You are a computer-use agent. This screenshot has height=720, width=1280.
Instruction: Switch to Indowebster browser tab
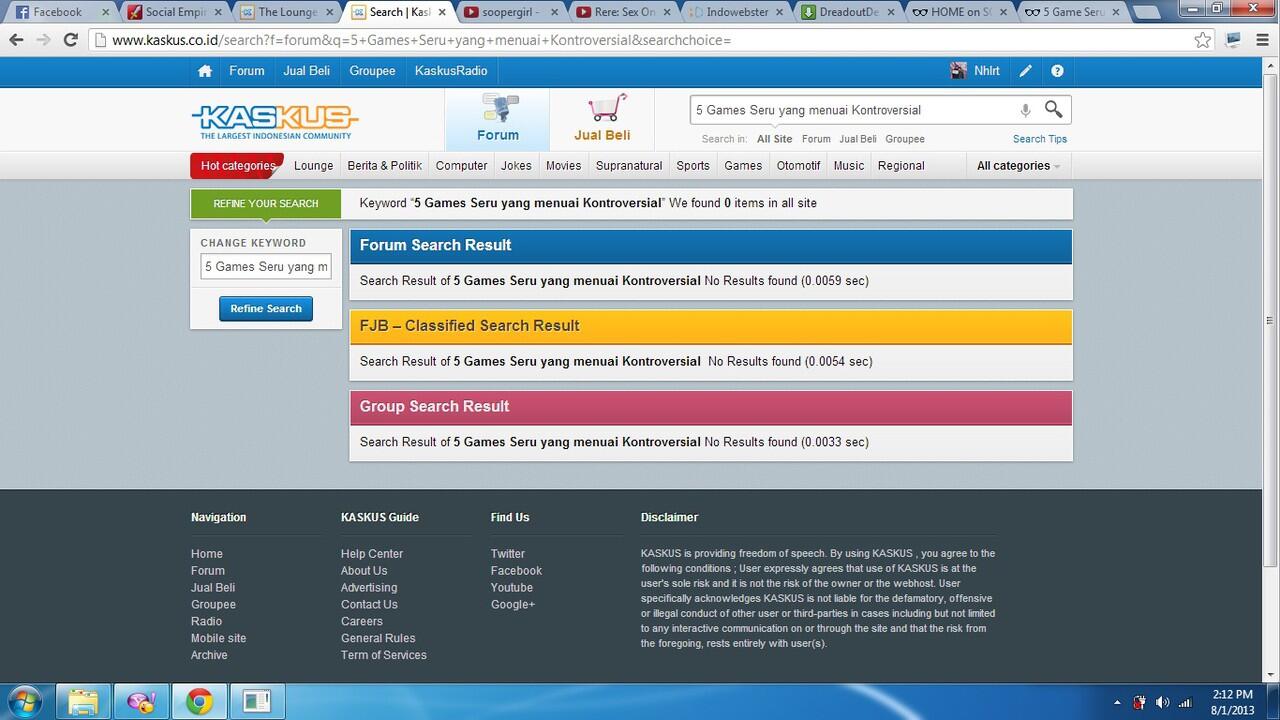coord(735,12)
